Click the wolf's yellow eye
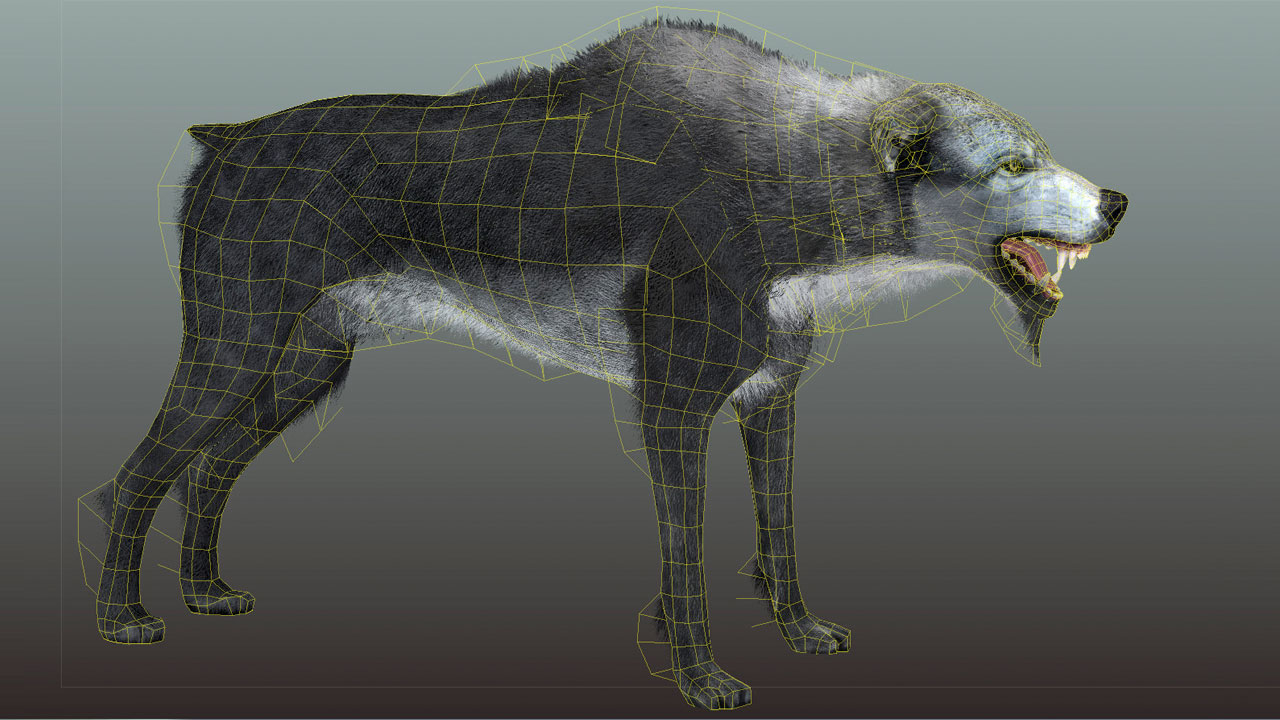The image size is (1280, 720). point(1012,167)
